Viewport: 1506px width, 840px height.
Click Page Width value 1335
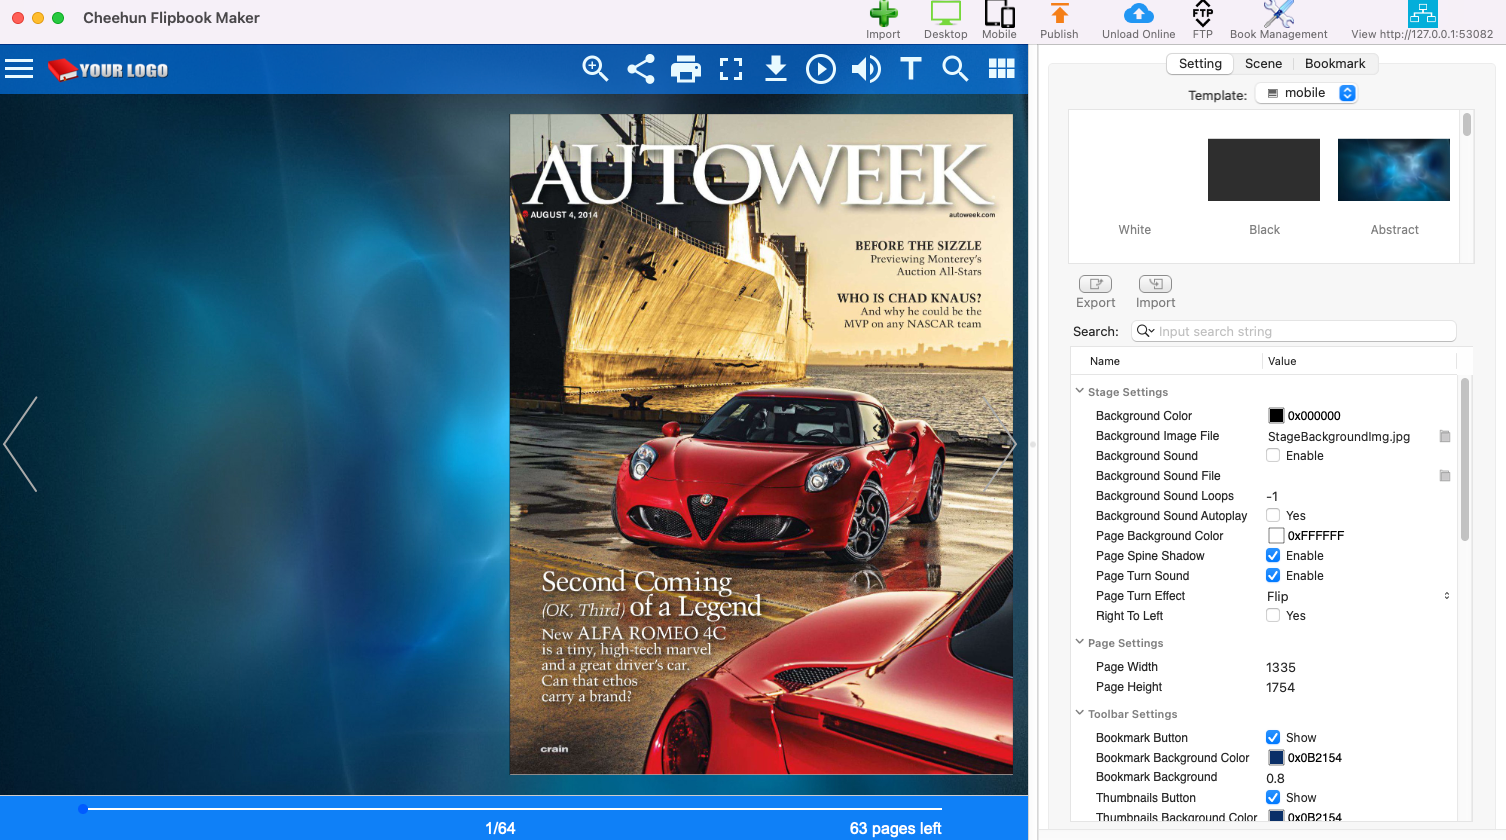[x=1281, y=668]
